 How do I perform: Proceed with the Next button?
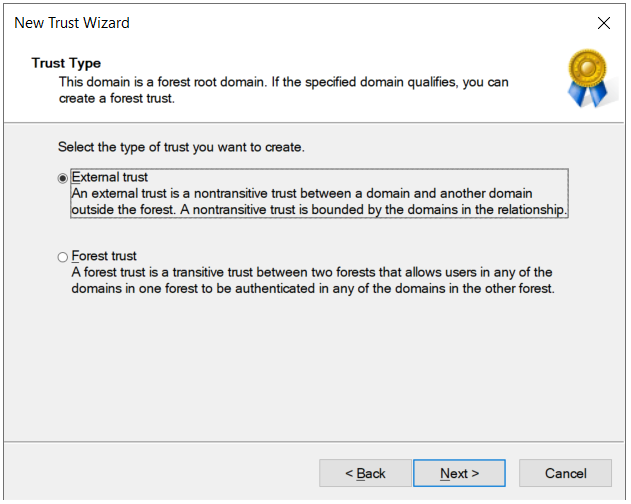[x=459, y=473]
